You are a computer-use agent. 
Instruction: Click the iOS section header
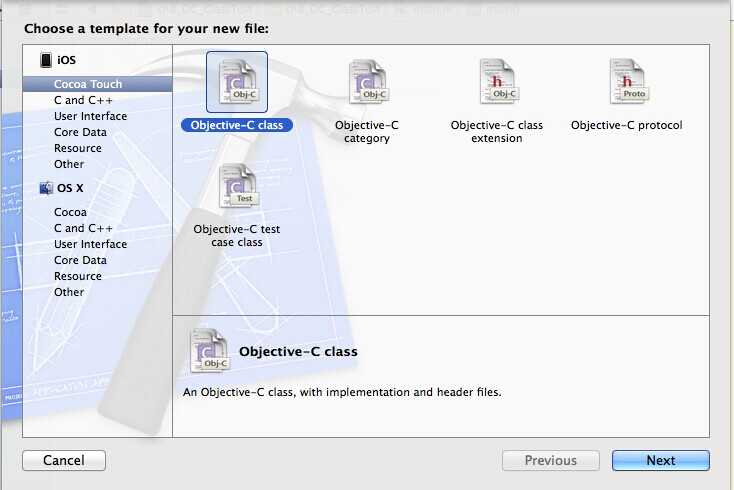66,60
